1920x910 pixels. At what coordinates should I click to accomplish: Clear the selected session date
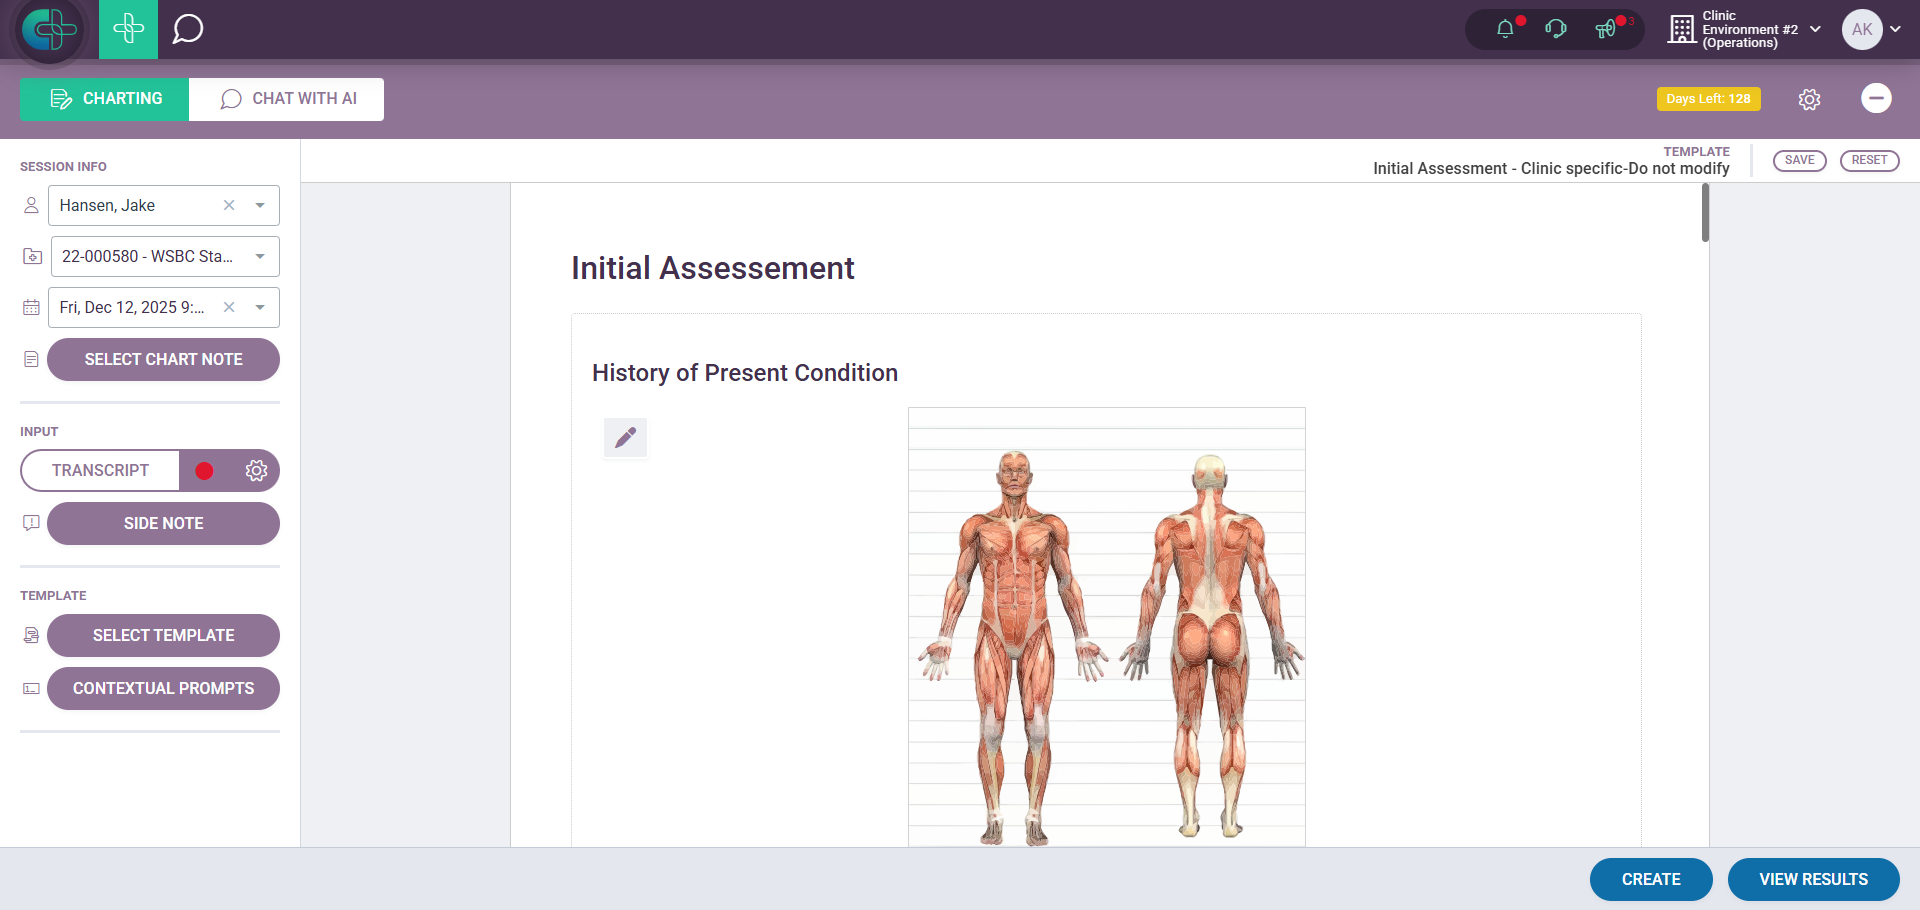229,308
